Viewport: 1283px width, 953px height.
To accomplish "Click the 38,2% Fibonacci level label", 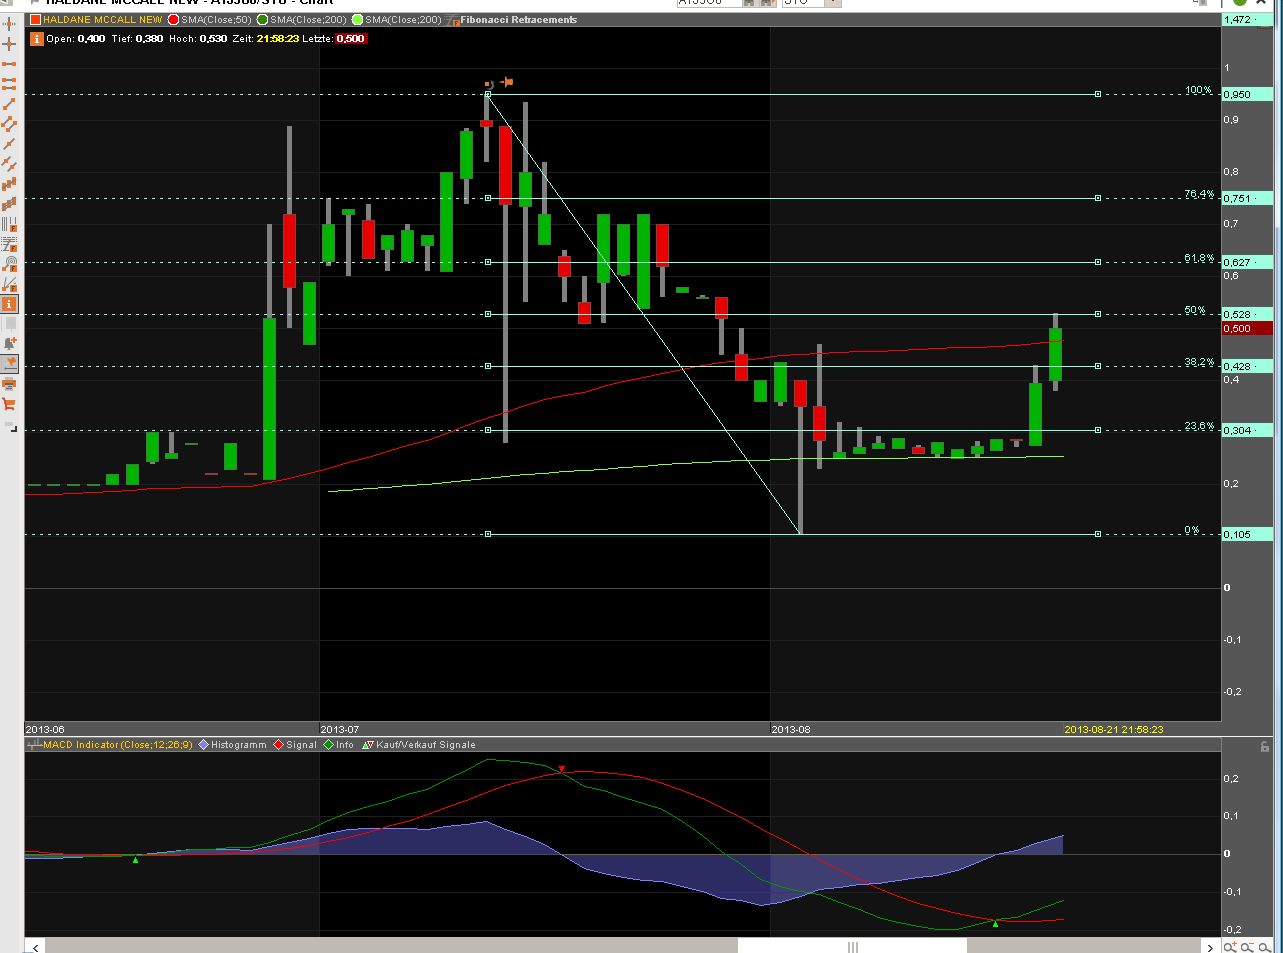I will pyautogui.click(x=1199, y=362).
